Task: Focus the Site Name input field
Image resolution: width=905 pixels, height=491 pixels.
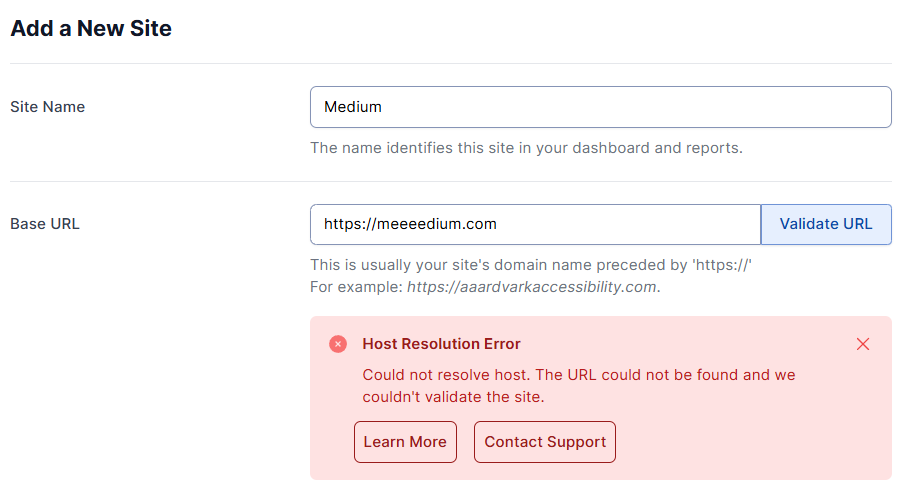Action: [600, 107]
